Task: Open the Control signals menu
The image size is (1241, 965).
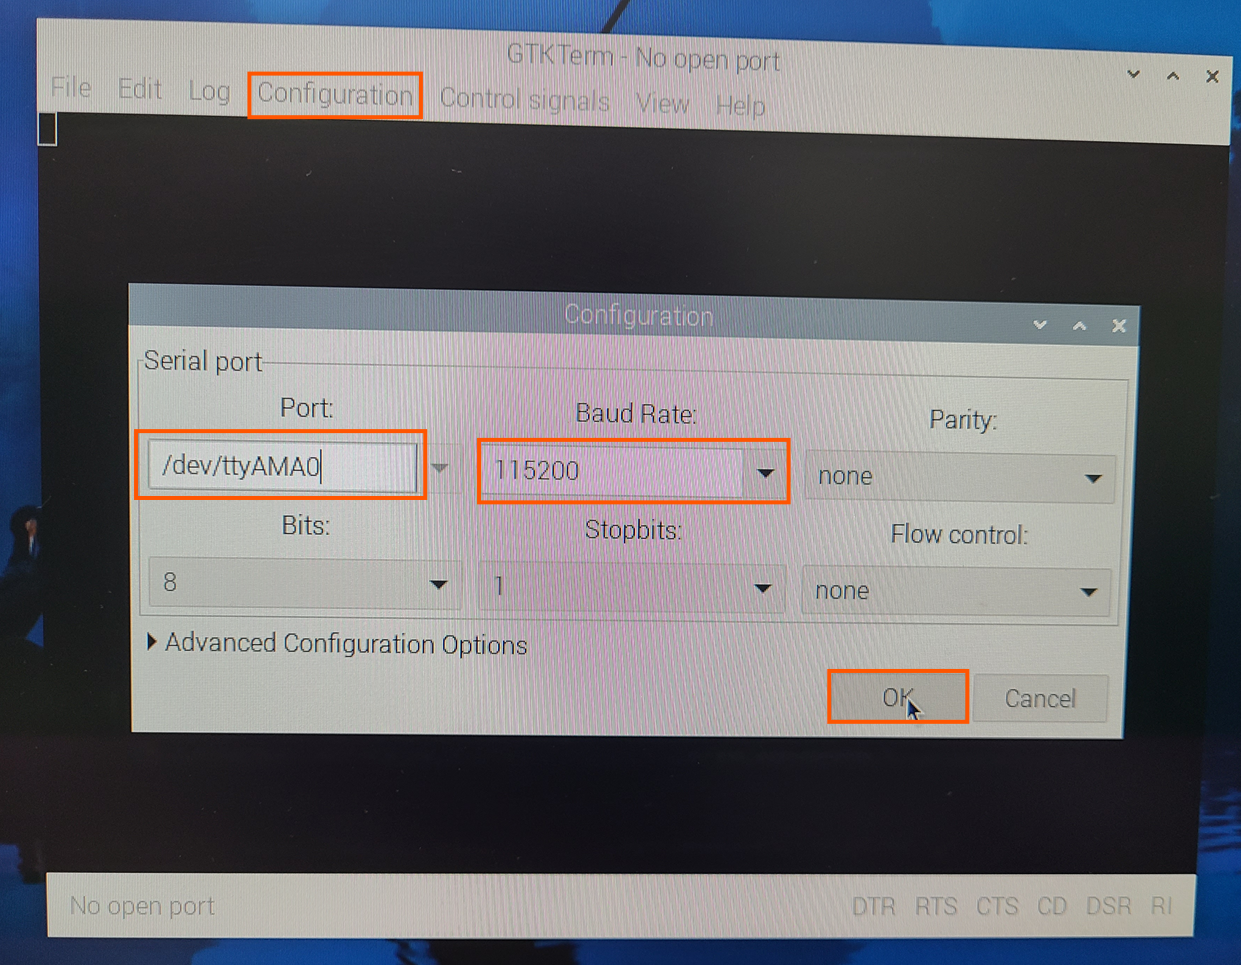Action: click(524, 100)
